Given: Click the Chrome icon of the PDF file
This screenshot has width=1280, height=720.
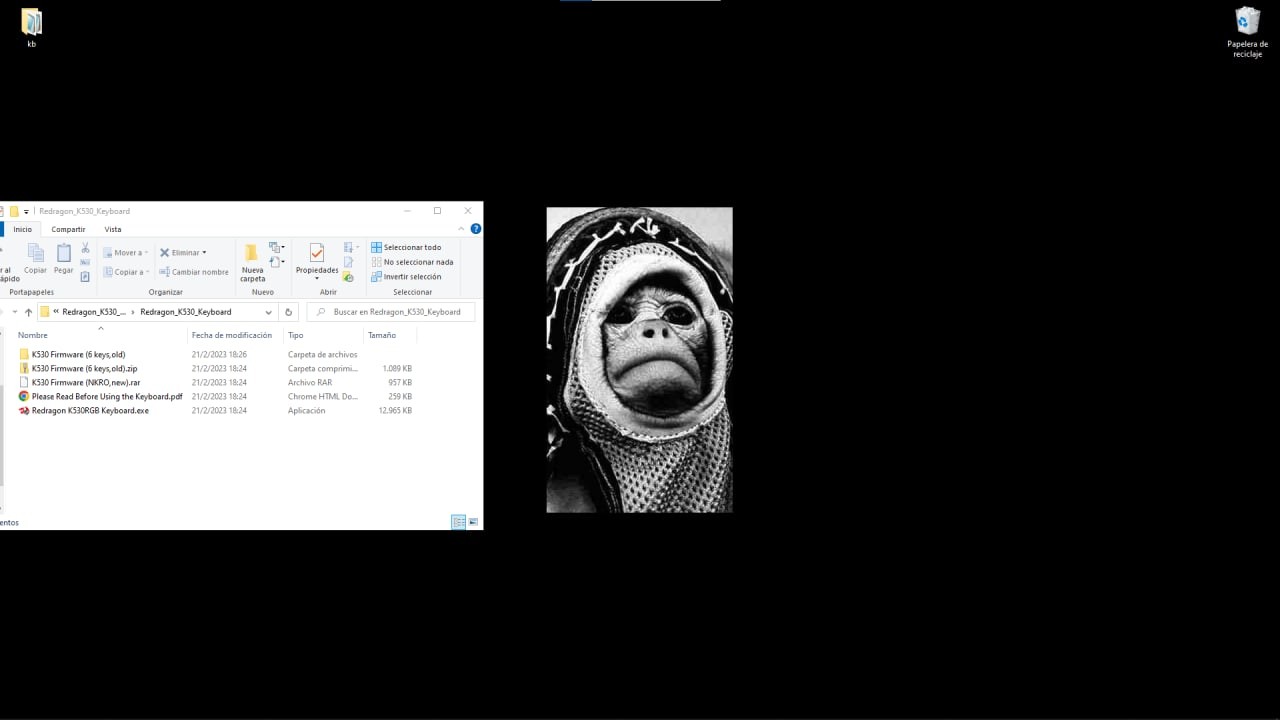Looking at the screenshot, I should [24, 396].
